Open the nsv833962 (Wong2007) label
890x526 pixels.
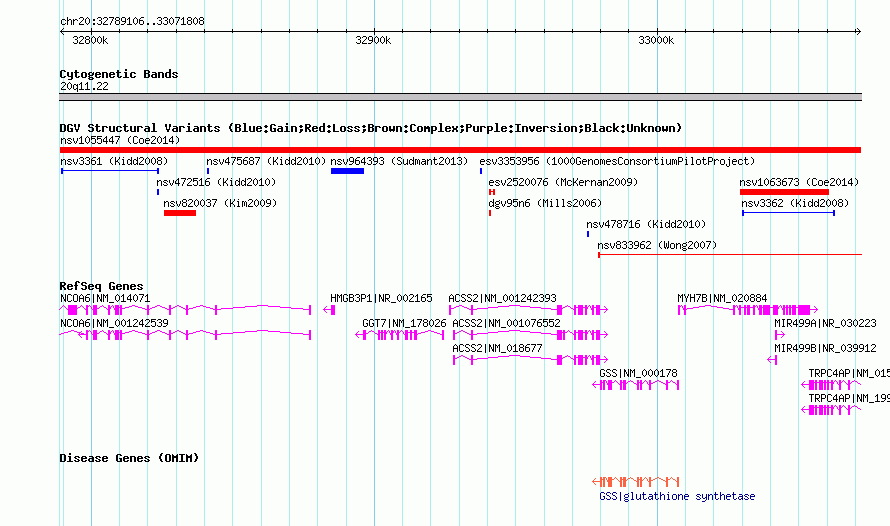[657, 245]
